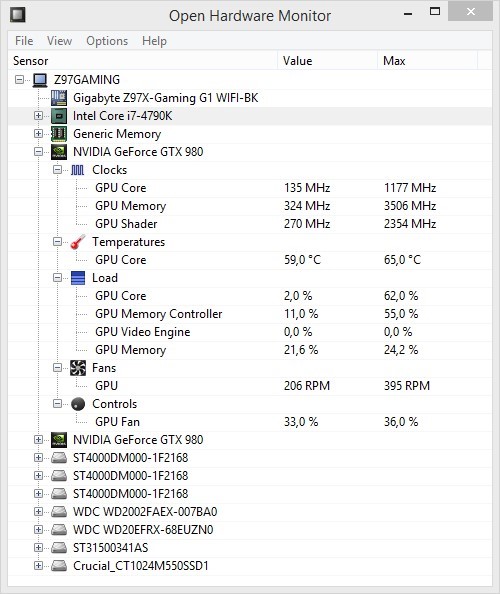Click the blue Load bars icon
Screen dimensions: 500x594
click(x=78, y=278)
